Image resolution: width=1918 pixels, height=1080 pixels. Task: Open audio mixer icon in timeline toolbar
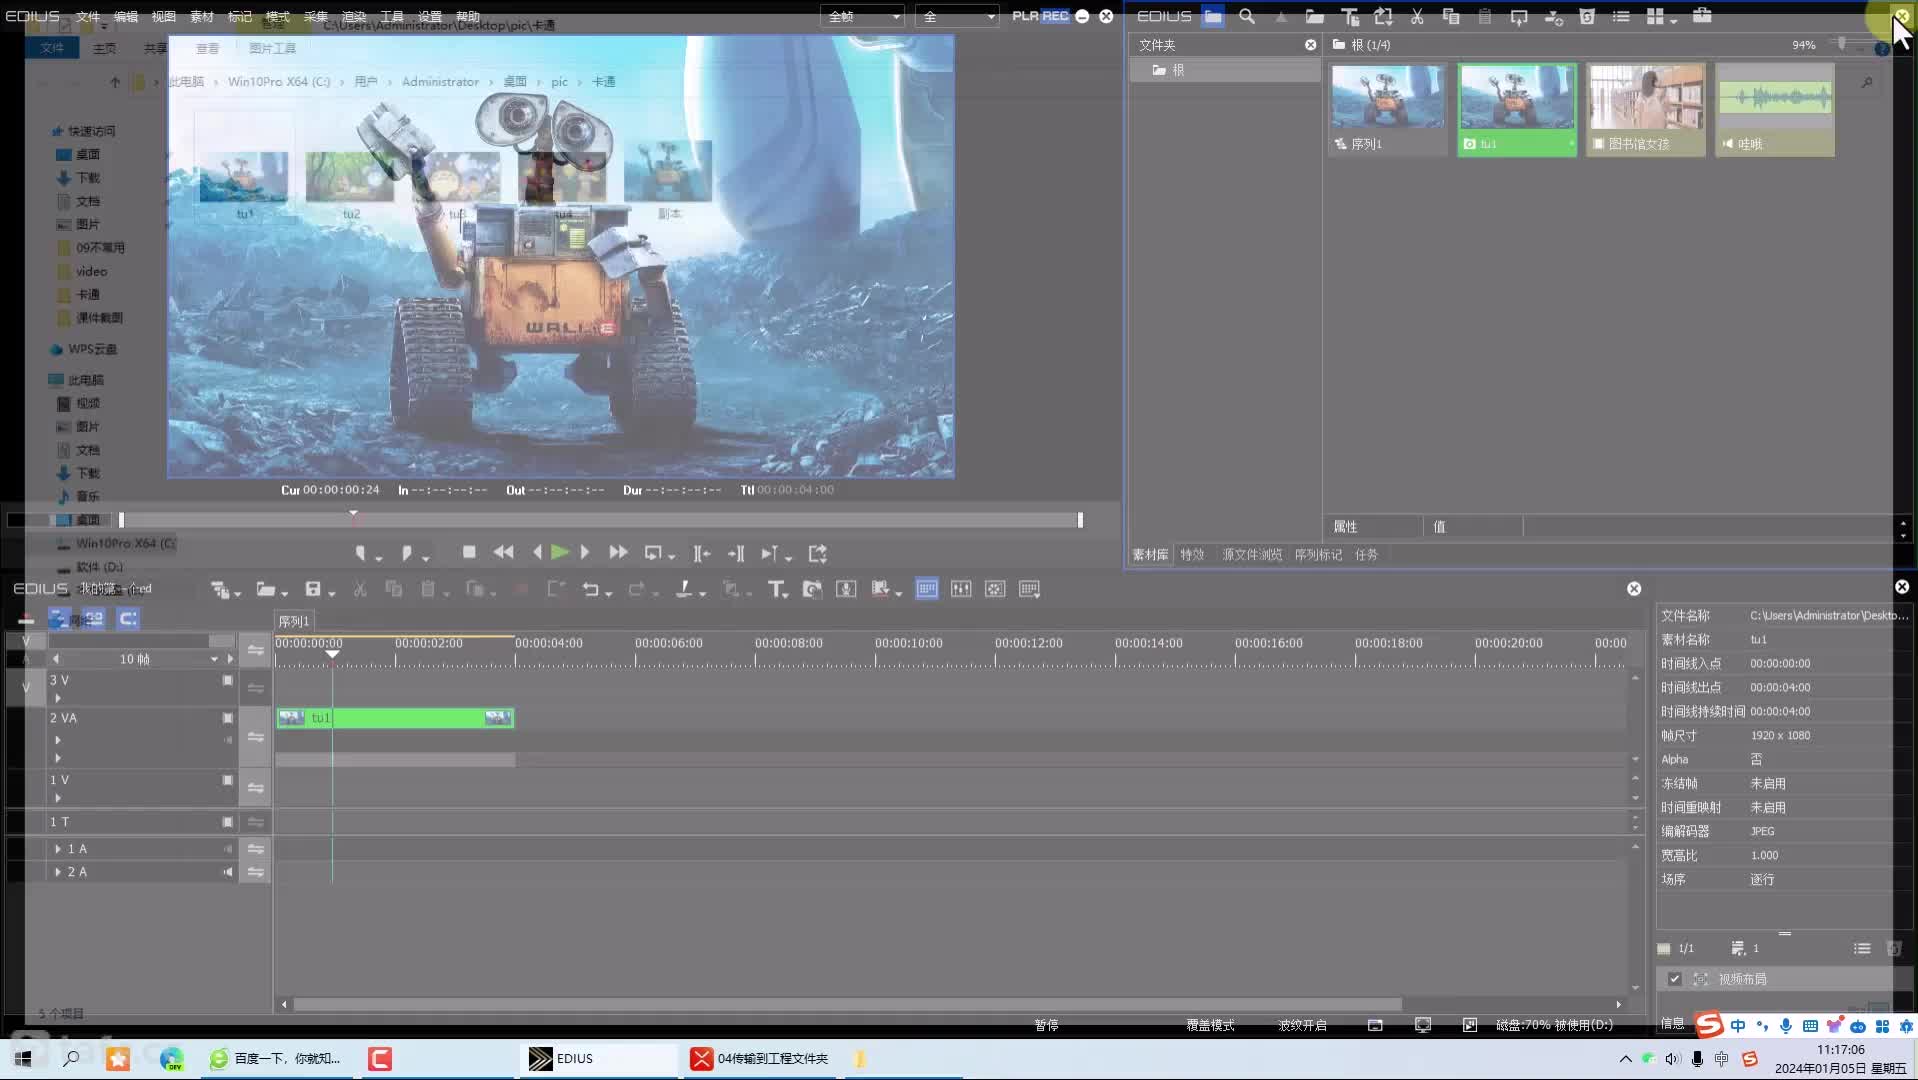pyautogui.click(x=961, y=589)
